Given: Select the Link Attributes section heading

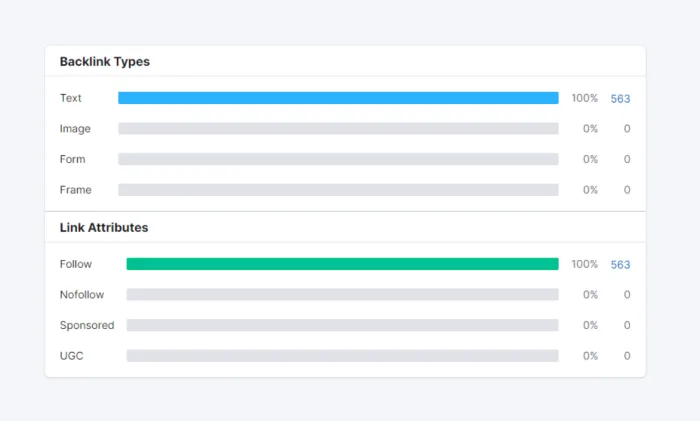Looking at the screenshot, I should click(x=103, y=228).
